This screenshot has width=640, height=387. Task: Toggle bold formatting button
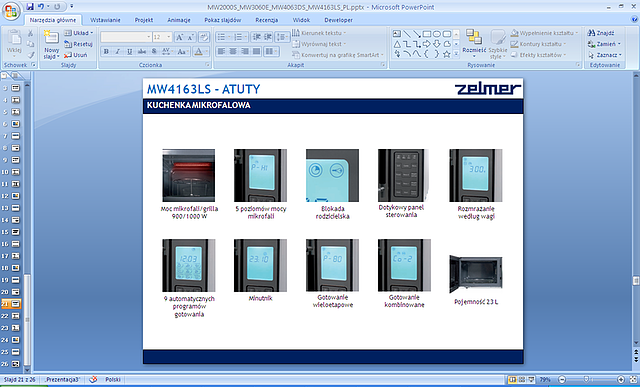106,51
